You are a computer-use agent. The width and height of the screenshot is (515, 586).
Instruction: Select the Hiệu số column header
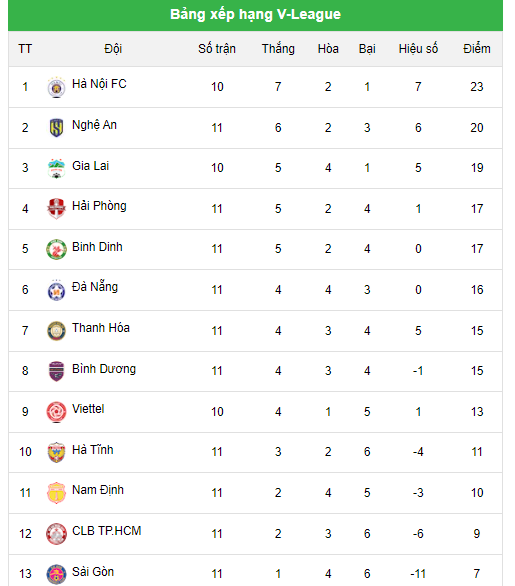(418, 49)
